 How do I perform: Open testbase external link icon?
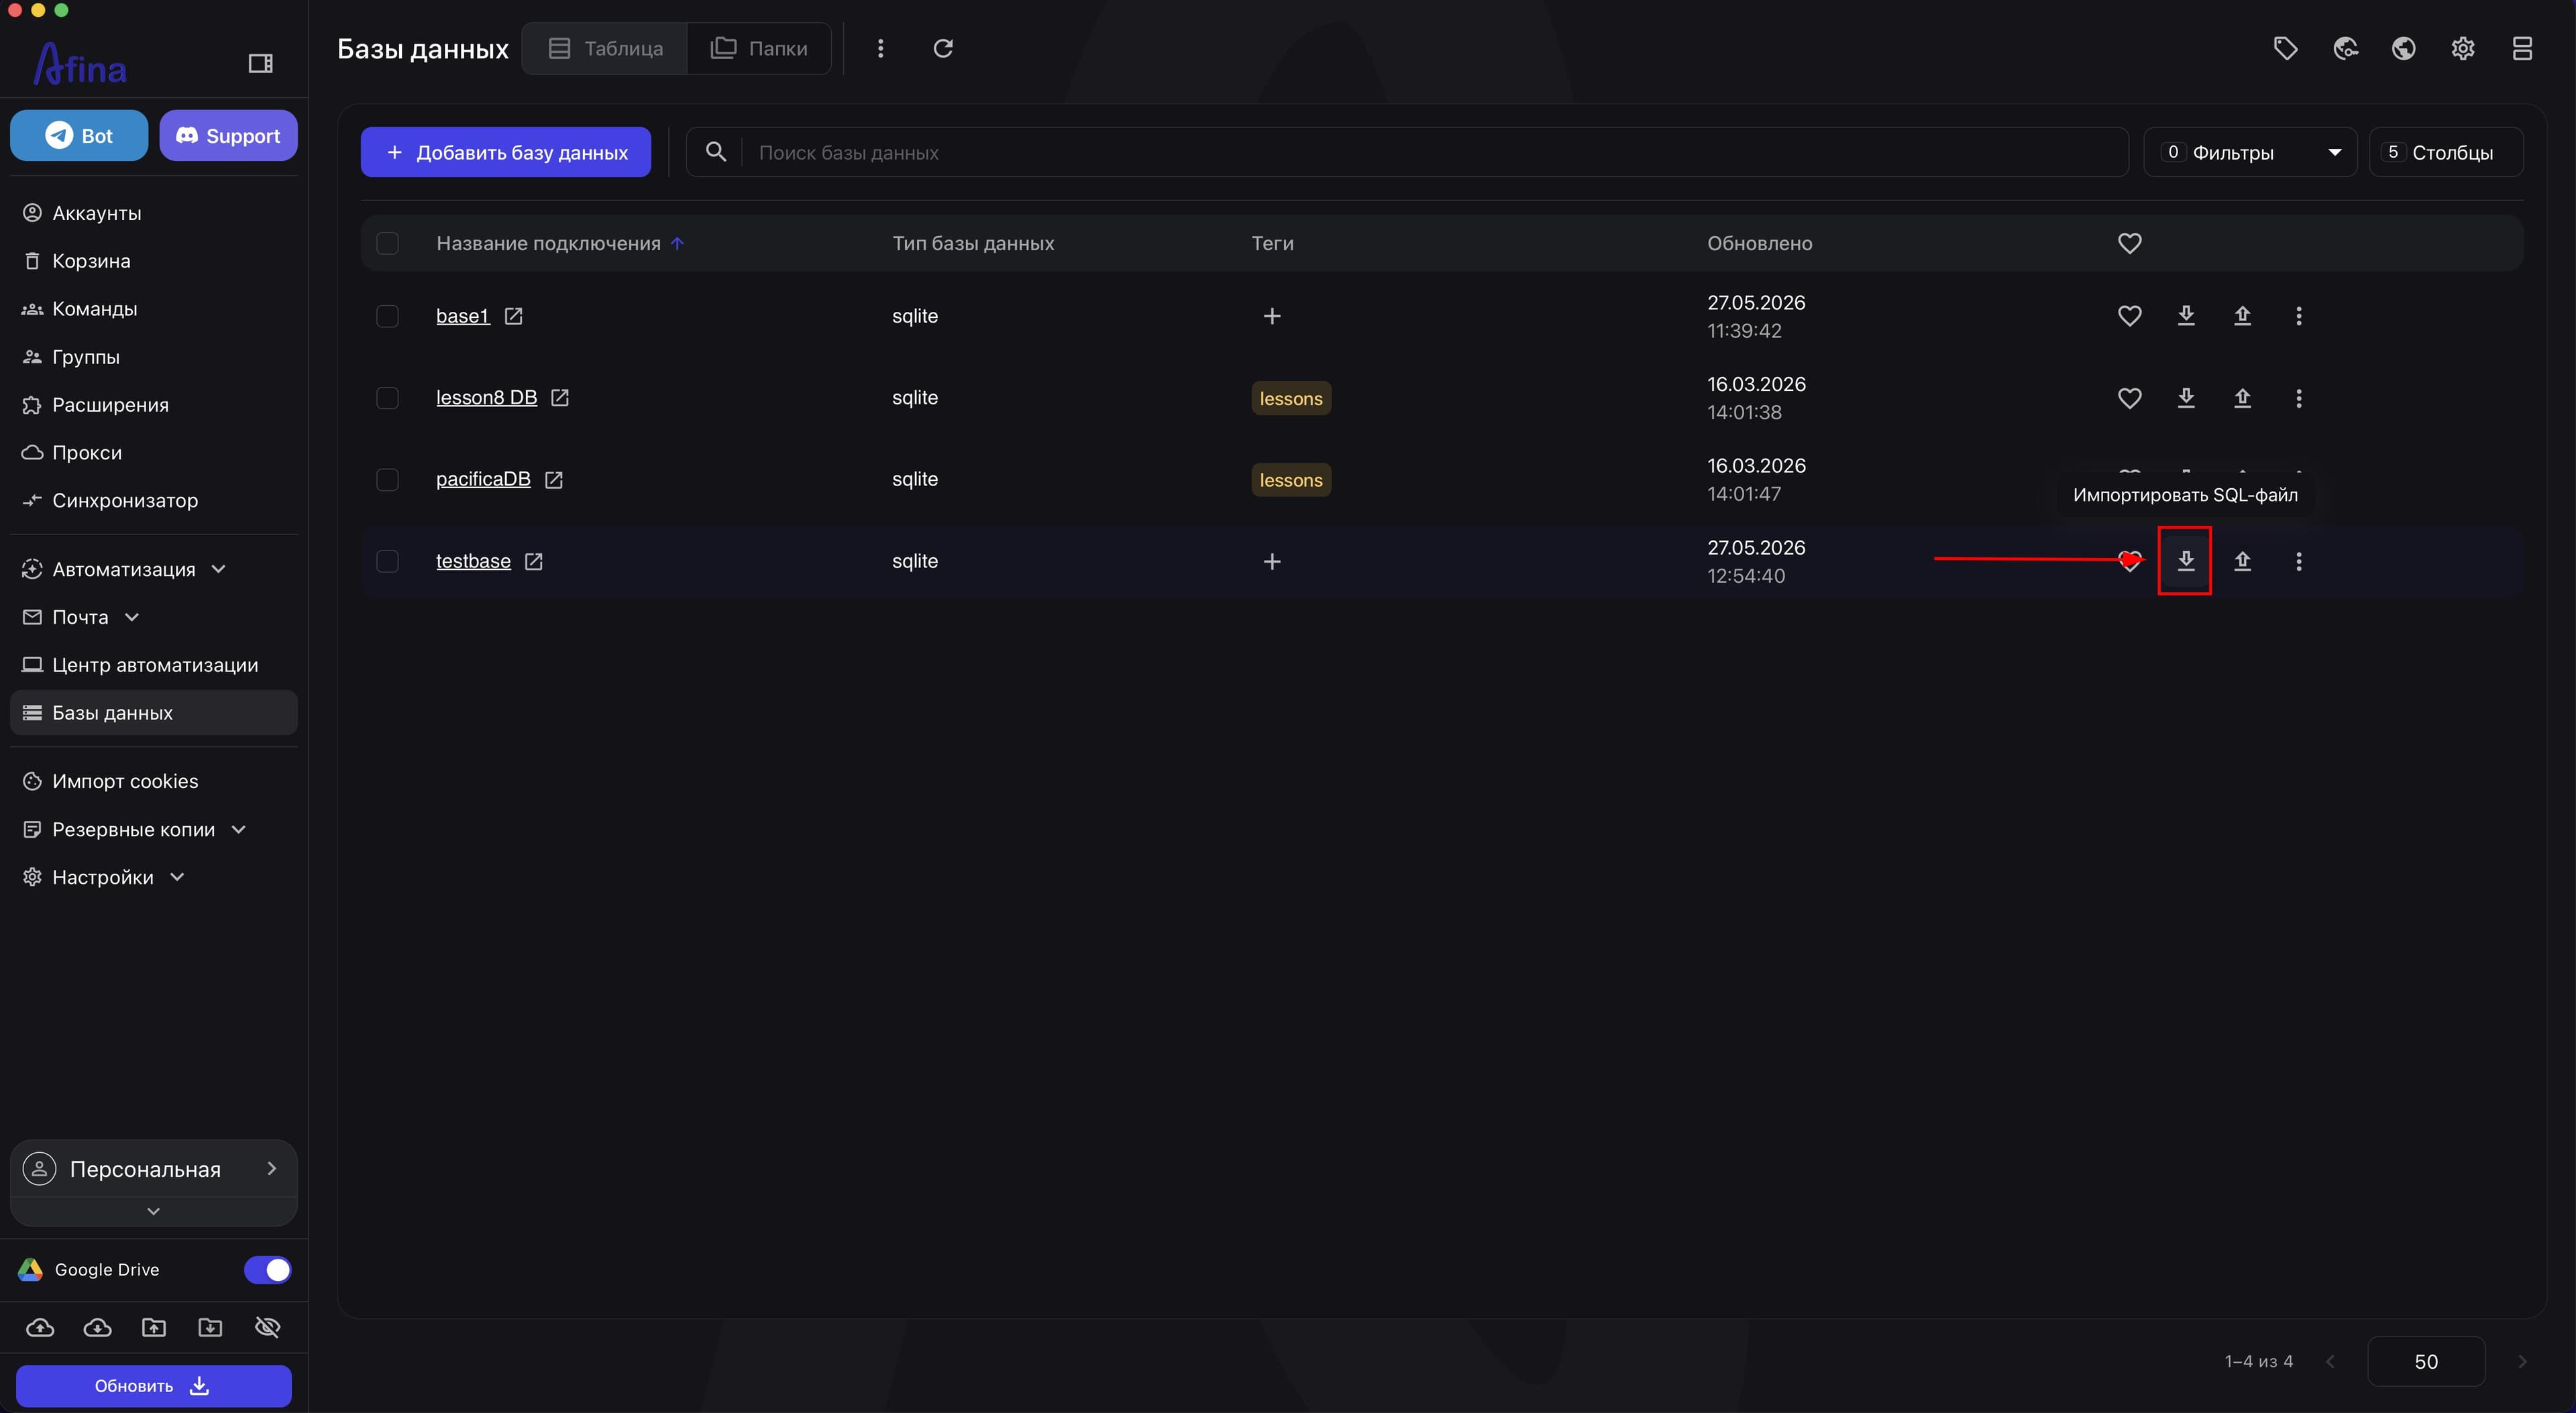click(x=534, y=562)
